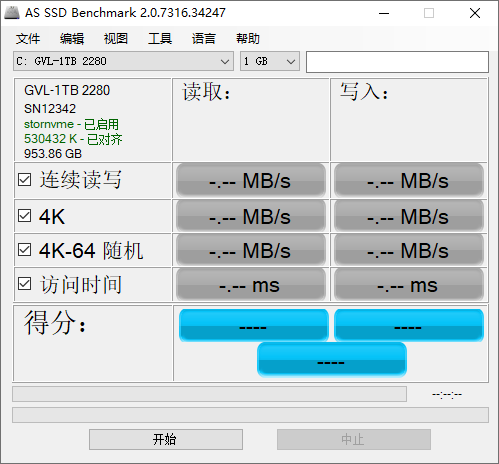
Task: Click the 写入: column header
Action: pos(364,92)
